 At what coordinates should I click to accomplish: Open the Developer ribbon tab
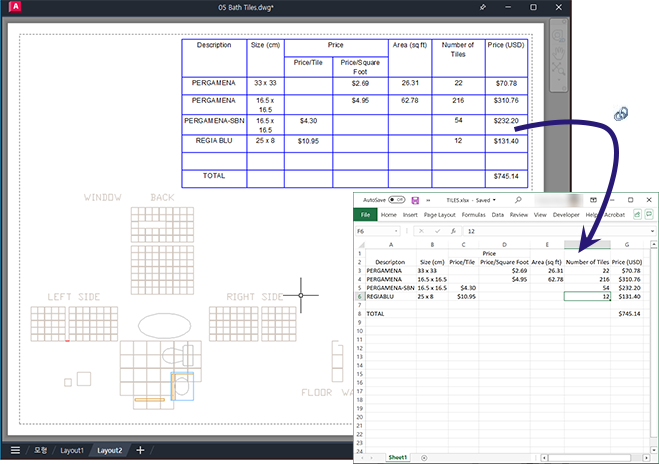pos(566,215)
